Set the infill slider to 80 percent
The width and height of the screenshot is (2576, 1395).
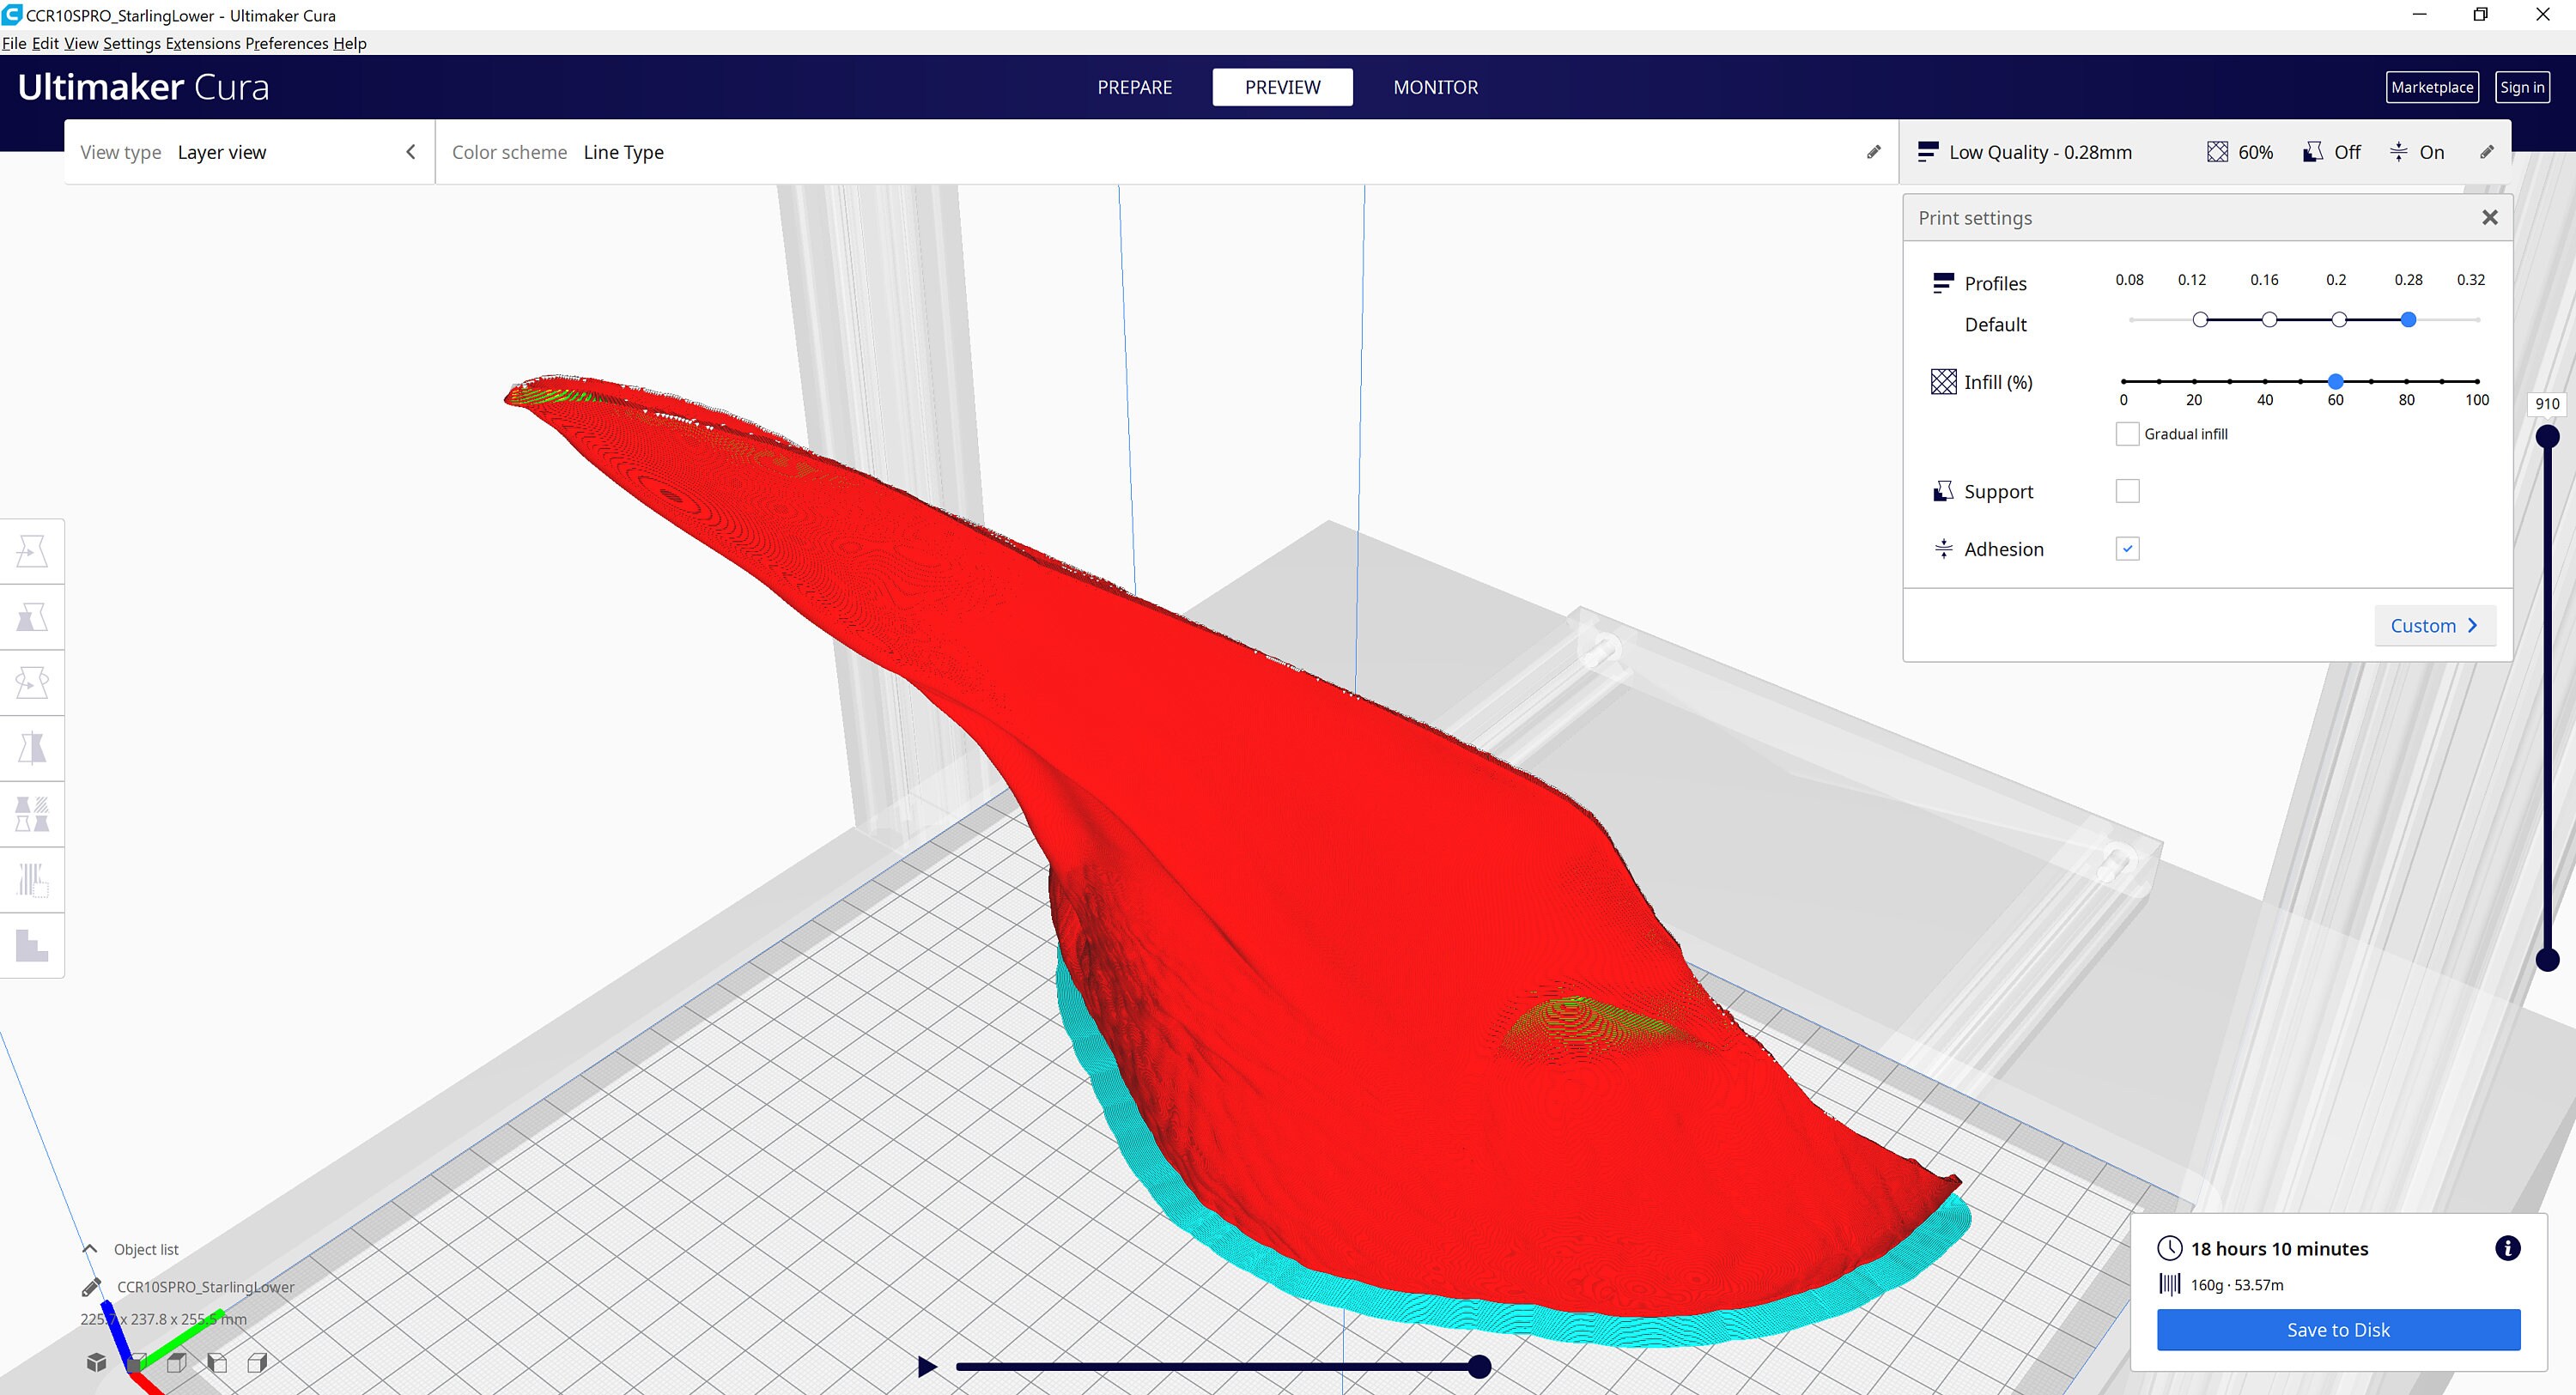click(x=2406, y=381)
